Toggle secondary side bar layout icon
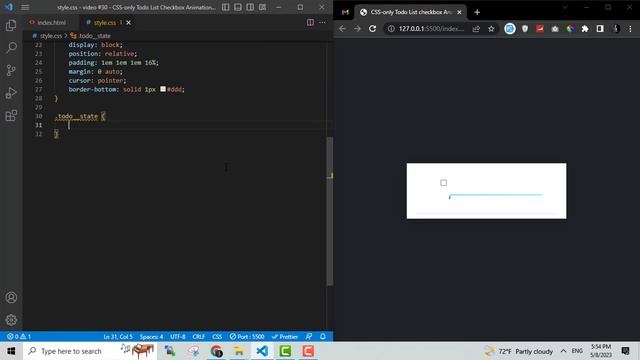This screenshot has width=640, height=360. 250,7
